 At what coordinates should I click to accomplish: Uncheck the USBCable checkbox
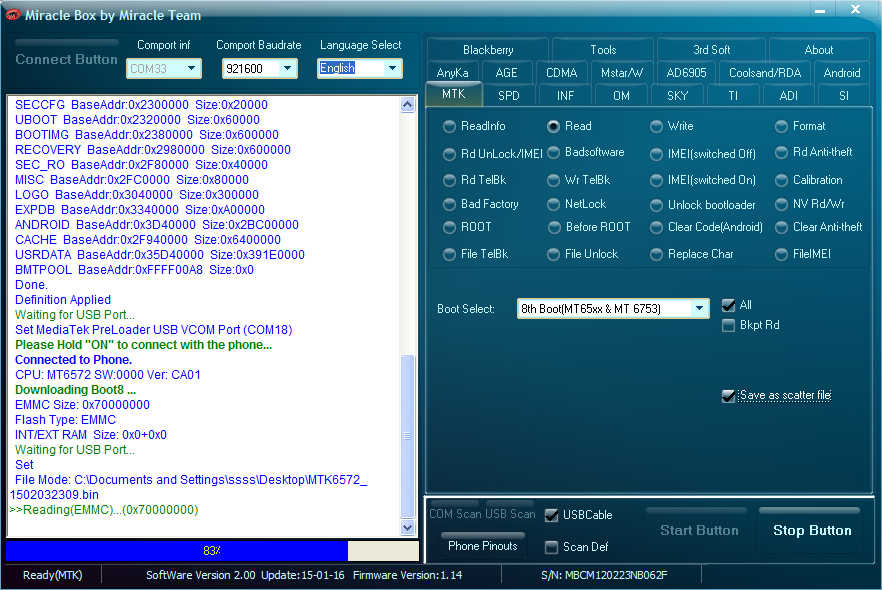pyautogui.click(x=552, y=515)
